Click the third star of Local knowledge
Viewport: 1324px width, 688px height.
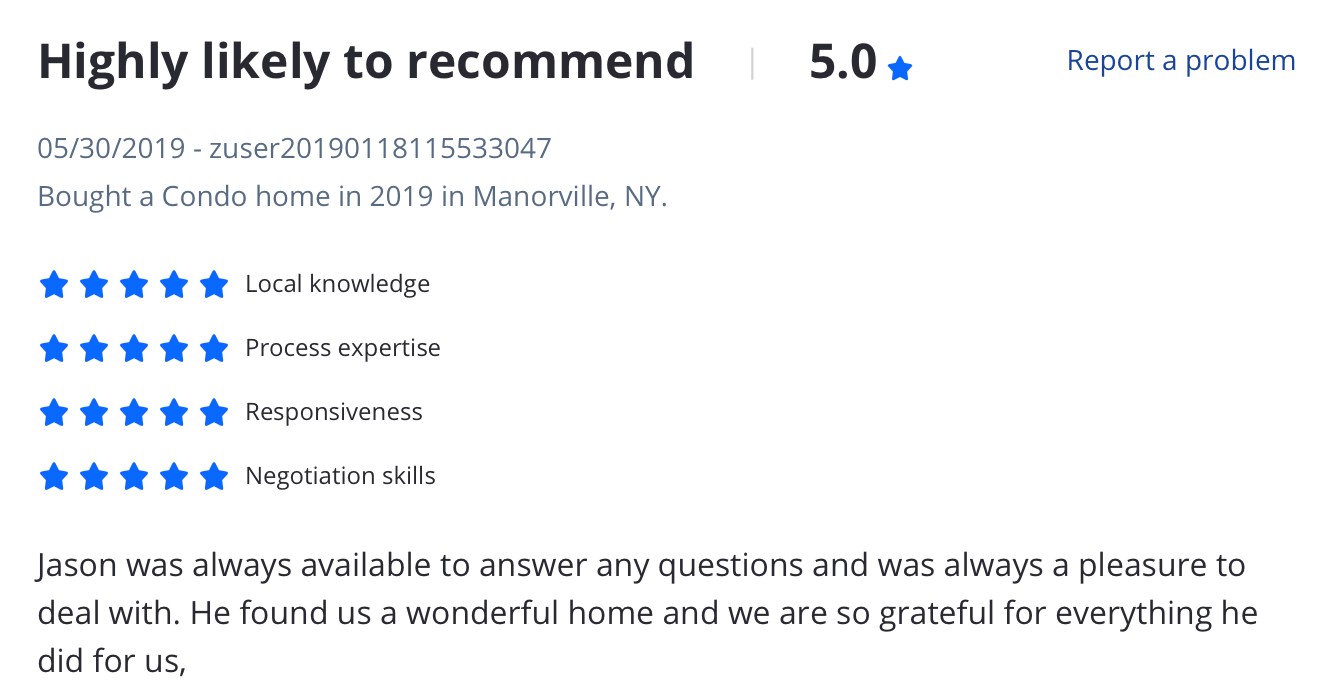134,285
